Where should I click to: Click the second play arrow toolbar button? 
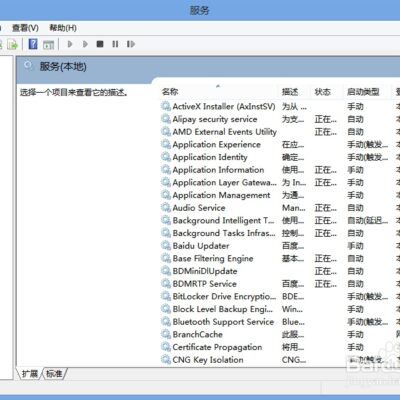point(85,44)
